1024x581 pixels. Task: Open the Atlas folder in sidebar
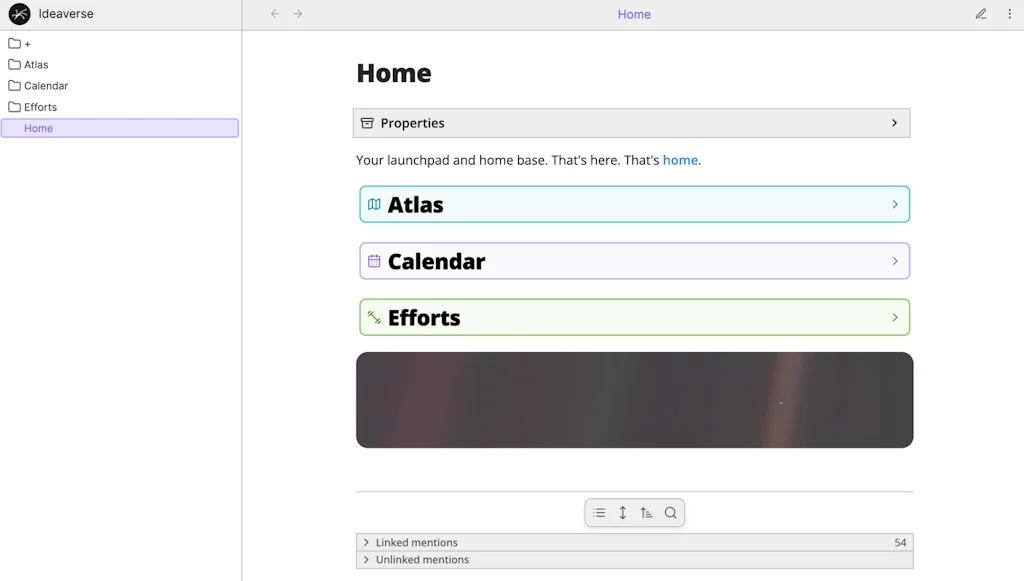pos(36,65)
